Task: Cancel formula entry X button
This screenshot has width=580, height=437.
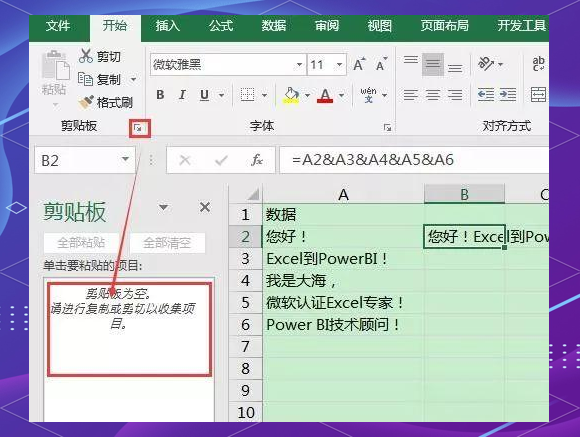Action: pos(185,160)
